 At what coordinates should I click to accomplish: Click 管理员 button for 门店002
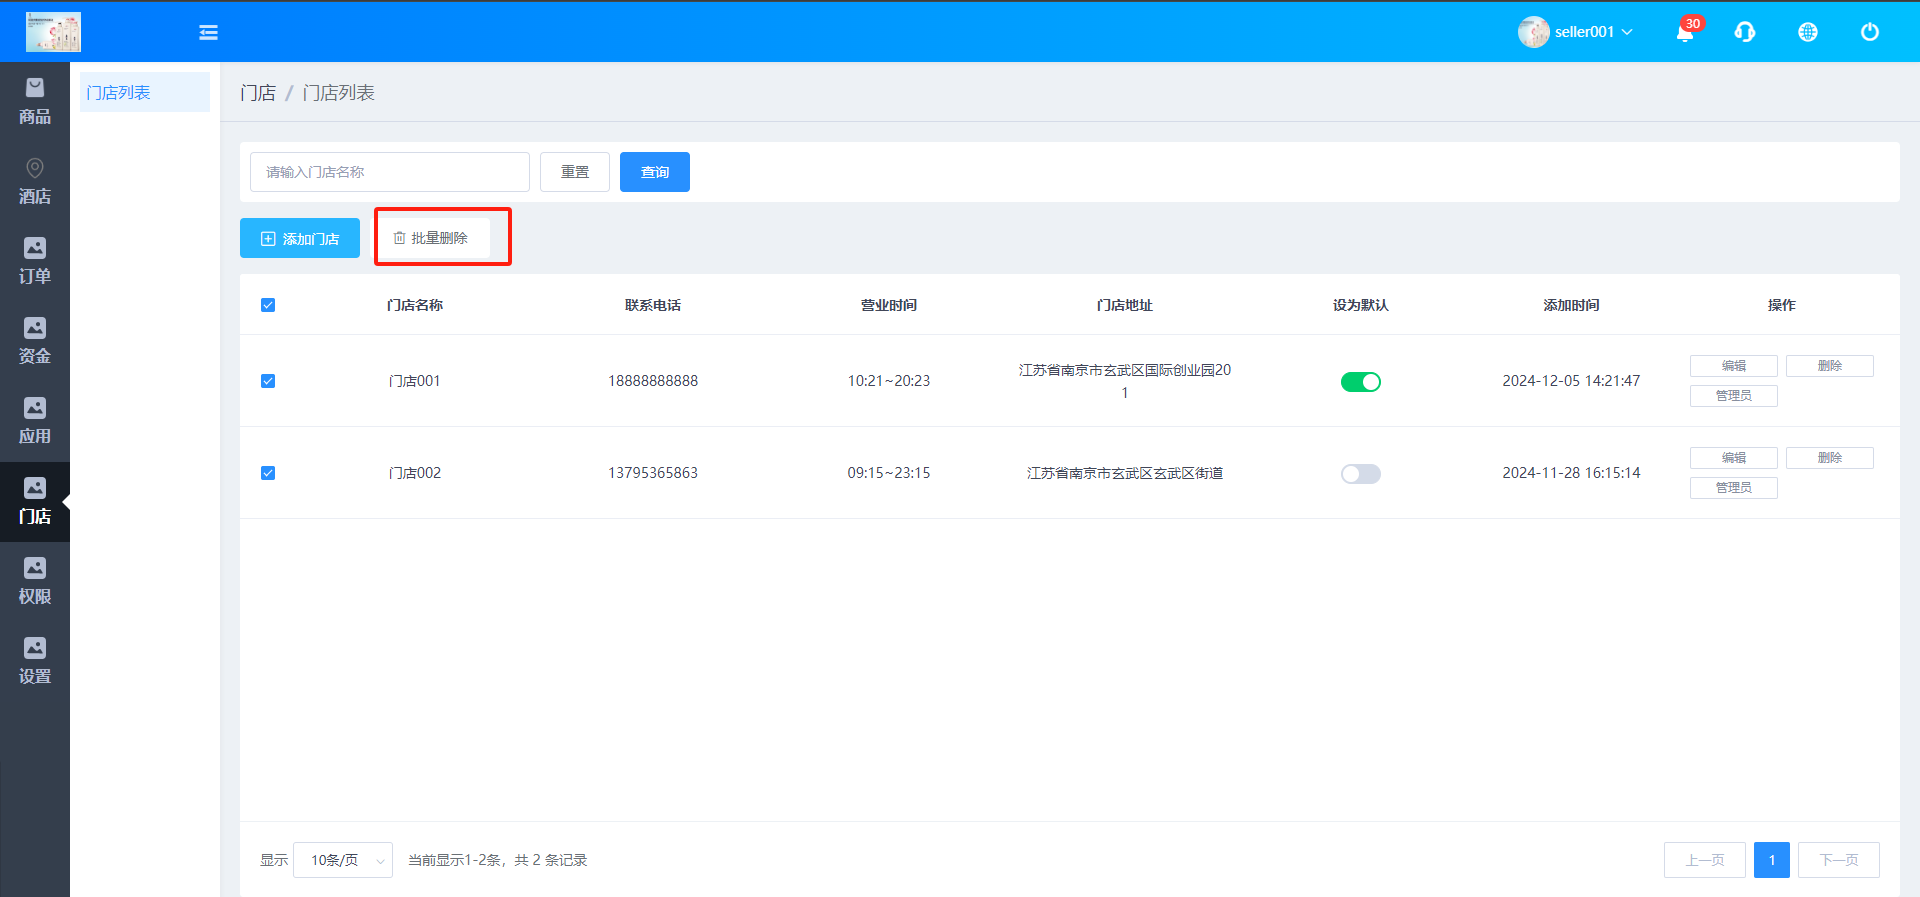coord(1733,488)
